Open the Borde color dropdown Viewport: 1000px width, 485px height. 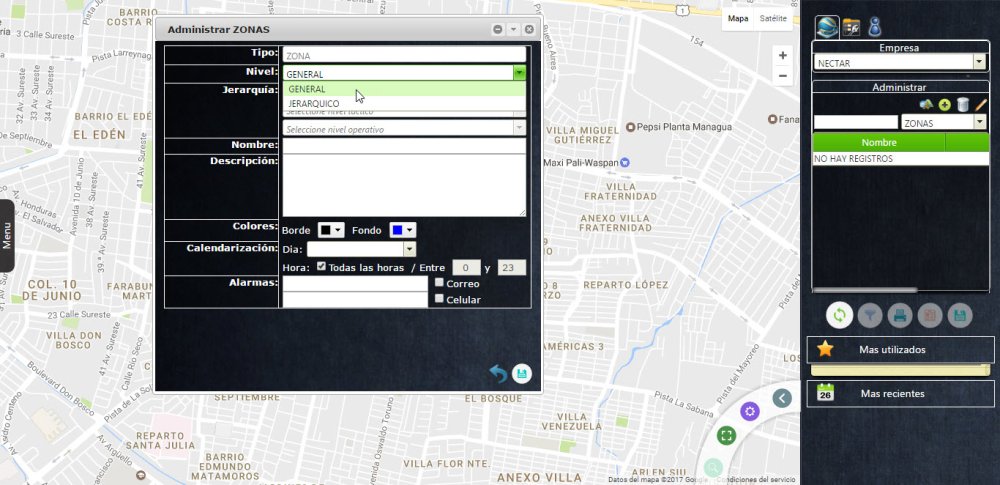[331, 230]
